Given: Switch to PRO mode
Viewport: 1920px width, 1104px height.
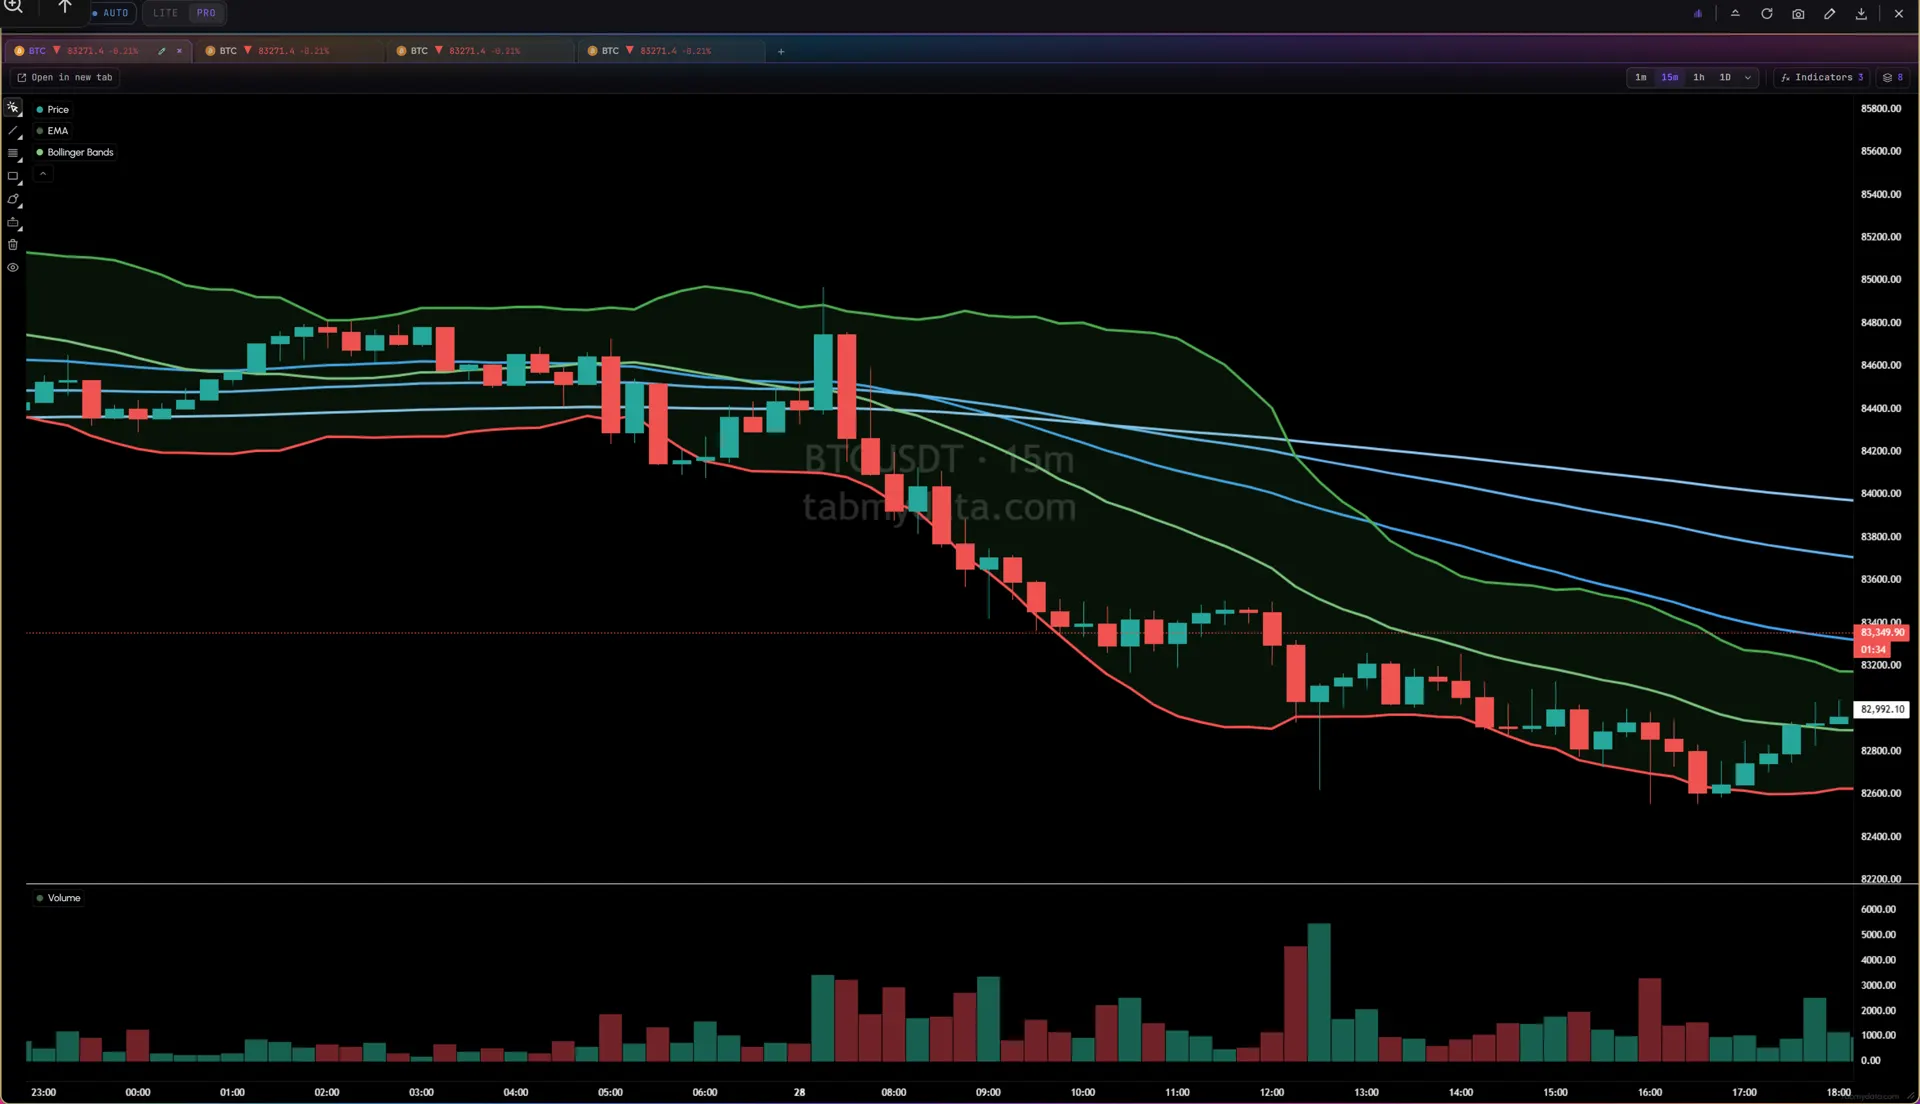Looking at the screenshot, I should point(206,13).
